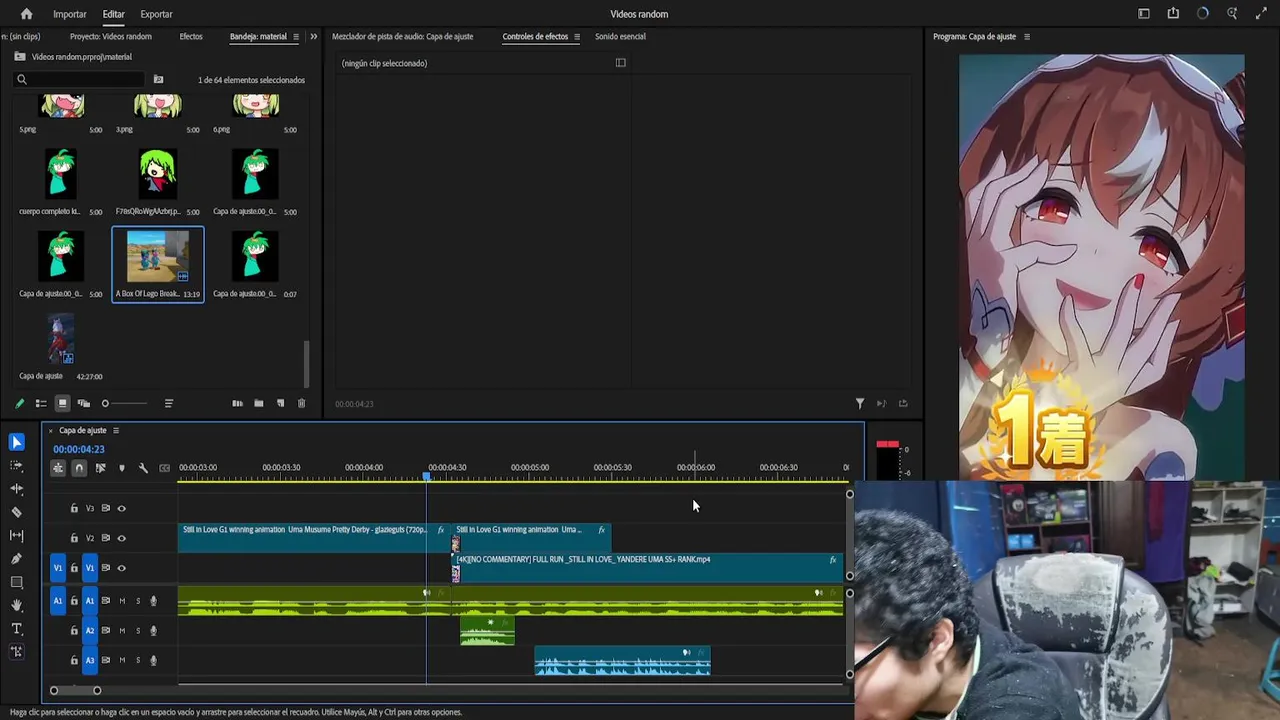Click the new bin folder icon

pyautogui.click(x=258, y=403)
